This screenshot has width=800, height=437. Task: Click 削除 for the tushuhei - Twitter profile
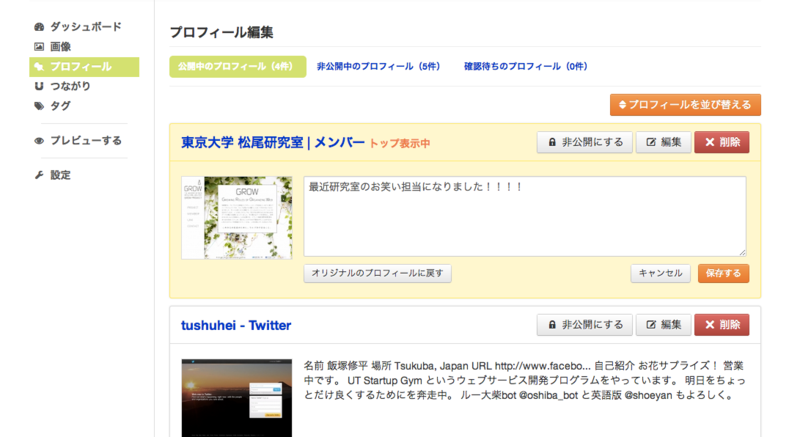pos(722,325)
